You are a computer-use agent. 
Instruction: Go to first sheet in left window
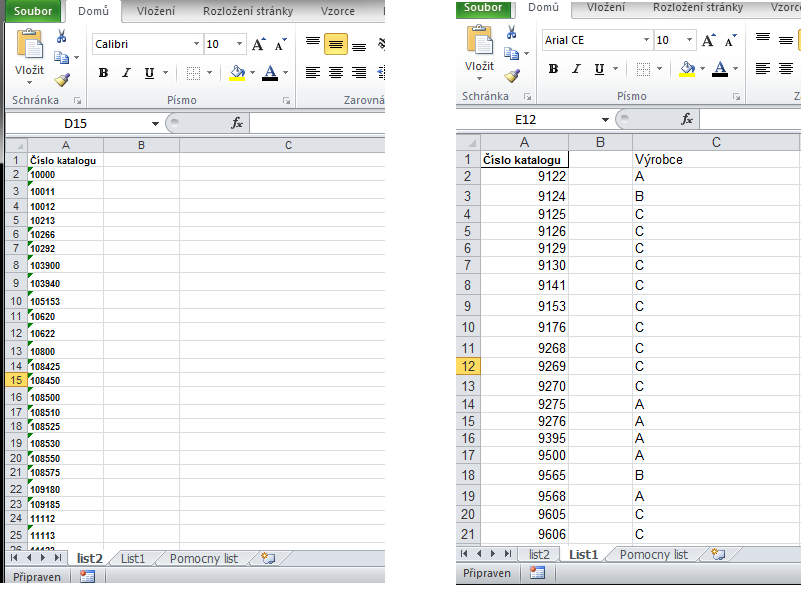pos(14,558)
